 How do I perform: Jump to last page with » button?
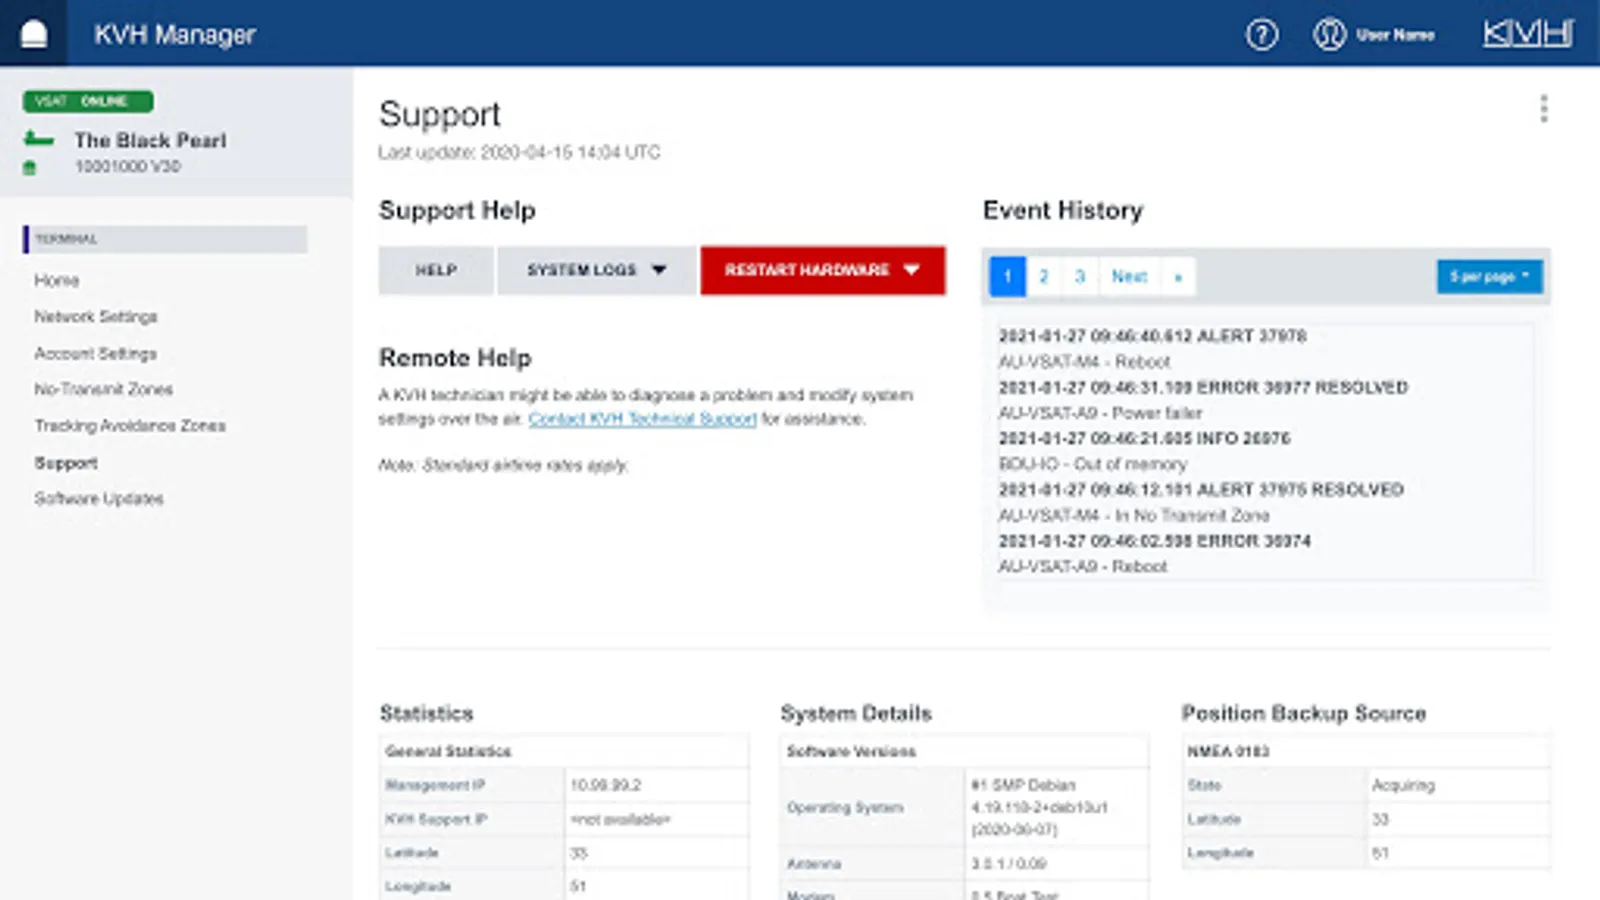click(1178, 277)
